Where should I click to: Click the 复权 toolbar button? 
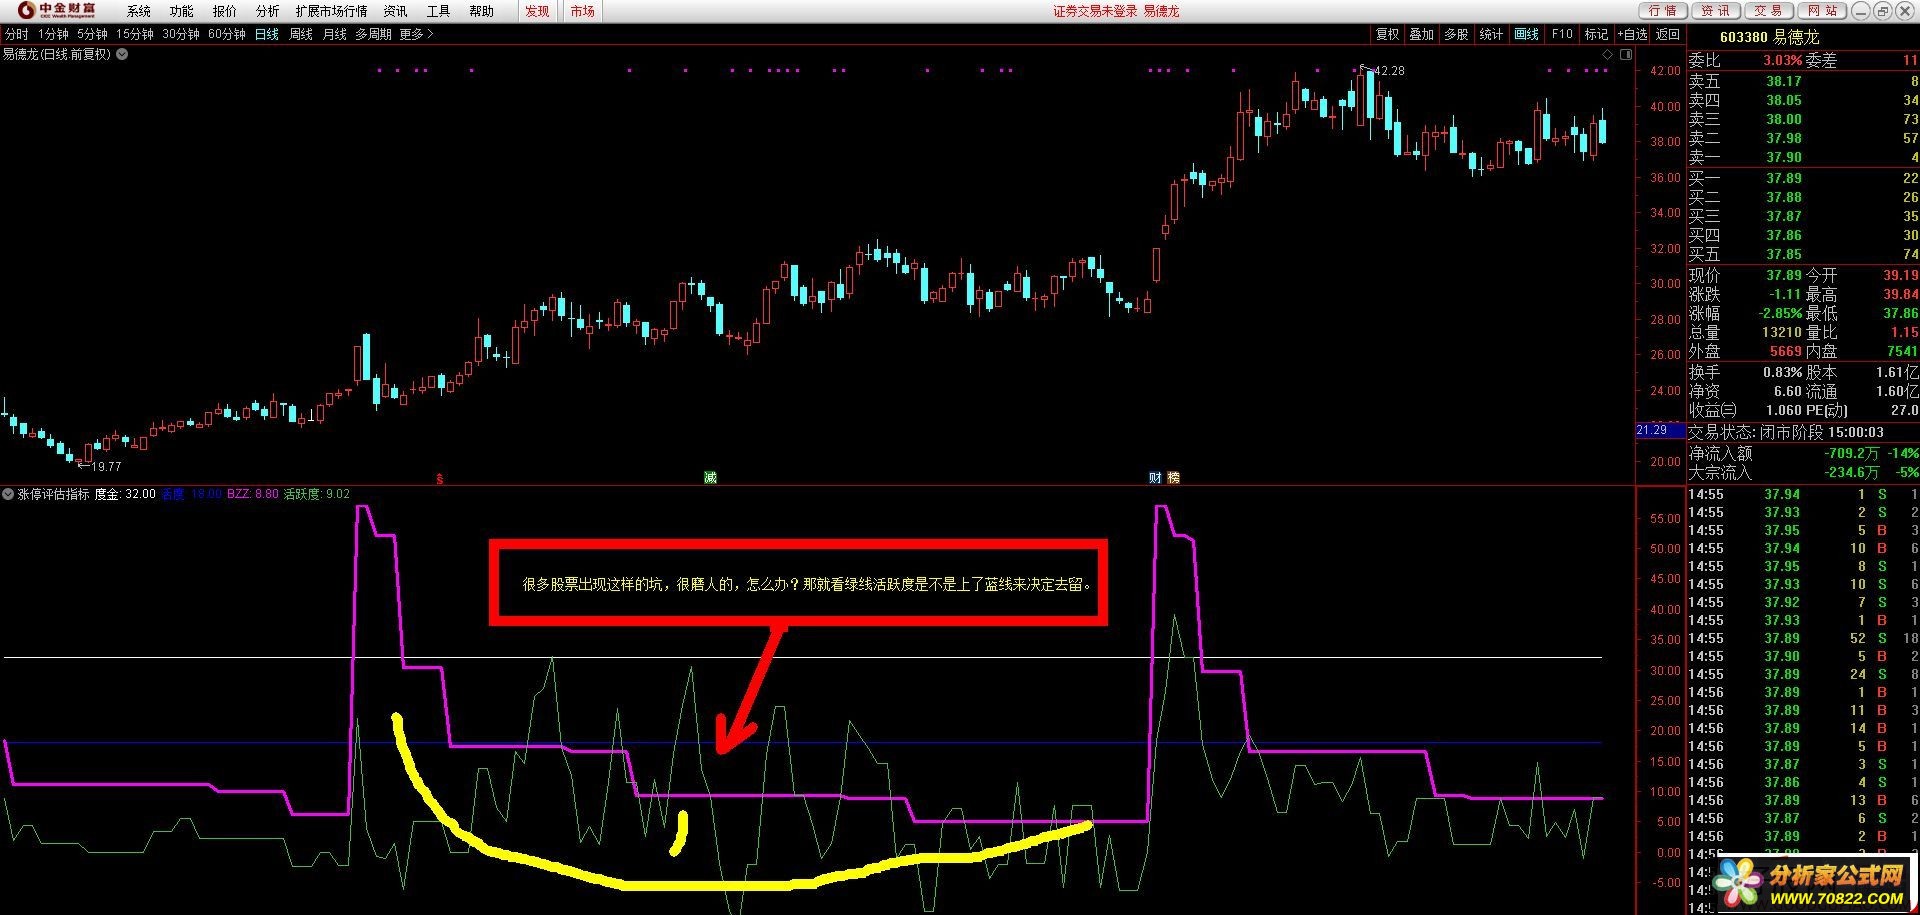[x=1387, y=34]
